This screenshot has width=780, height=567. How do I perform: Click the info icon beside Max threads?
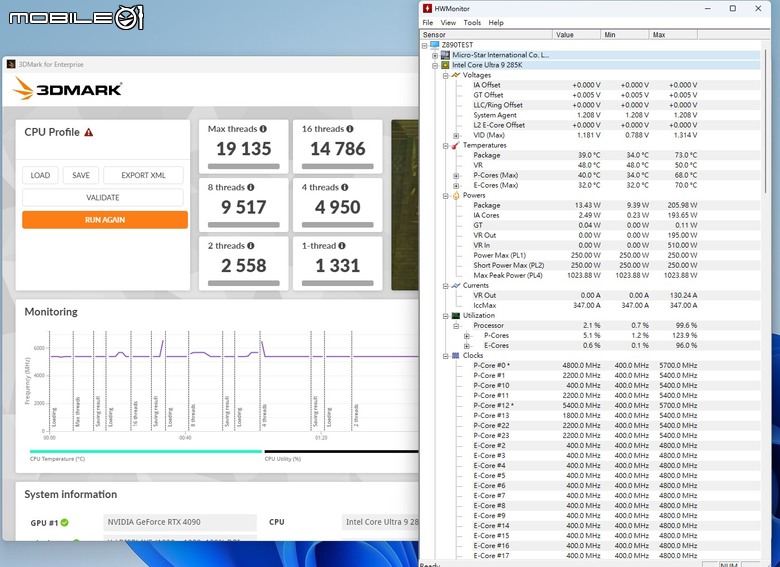point(263,129)
